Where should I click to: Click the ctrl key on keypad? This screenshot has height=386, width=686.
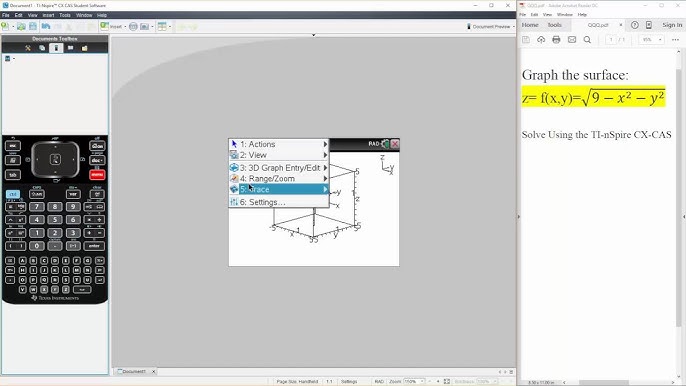[13, 194]
